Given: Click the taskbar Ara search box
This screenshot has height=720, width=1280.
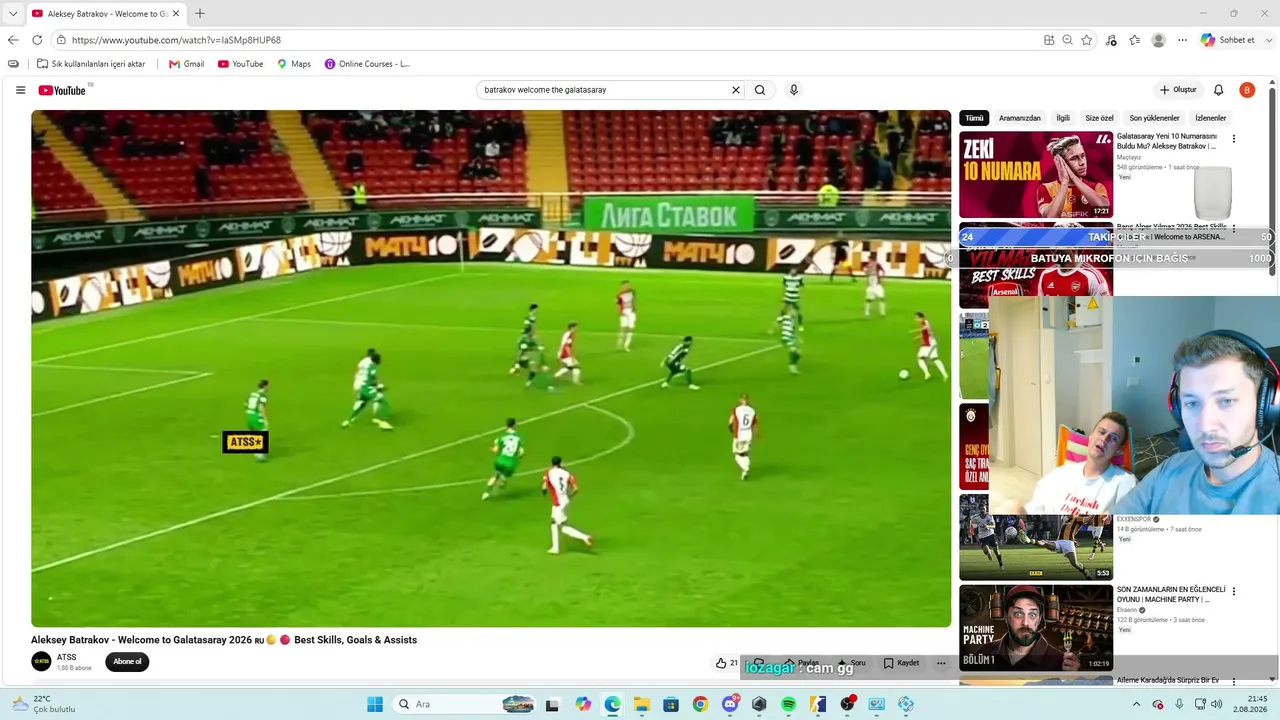Looking at the screenshot, I should pos(466,704).
